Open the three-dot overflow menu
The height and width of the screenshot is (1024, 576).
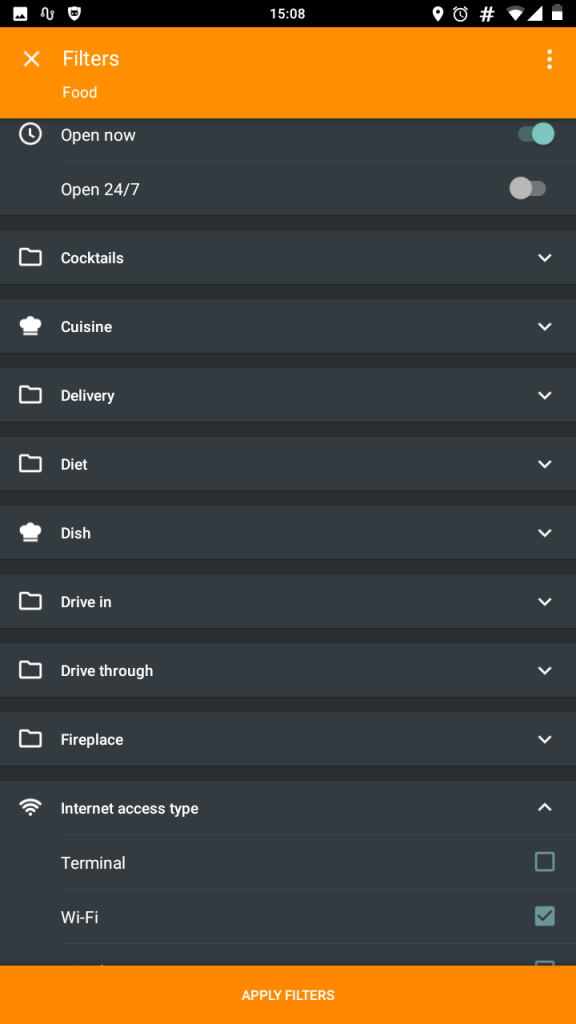pyautogui.click(x=549, y=59)
